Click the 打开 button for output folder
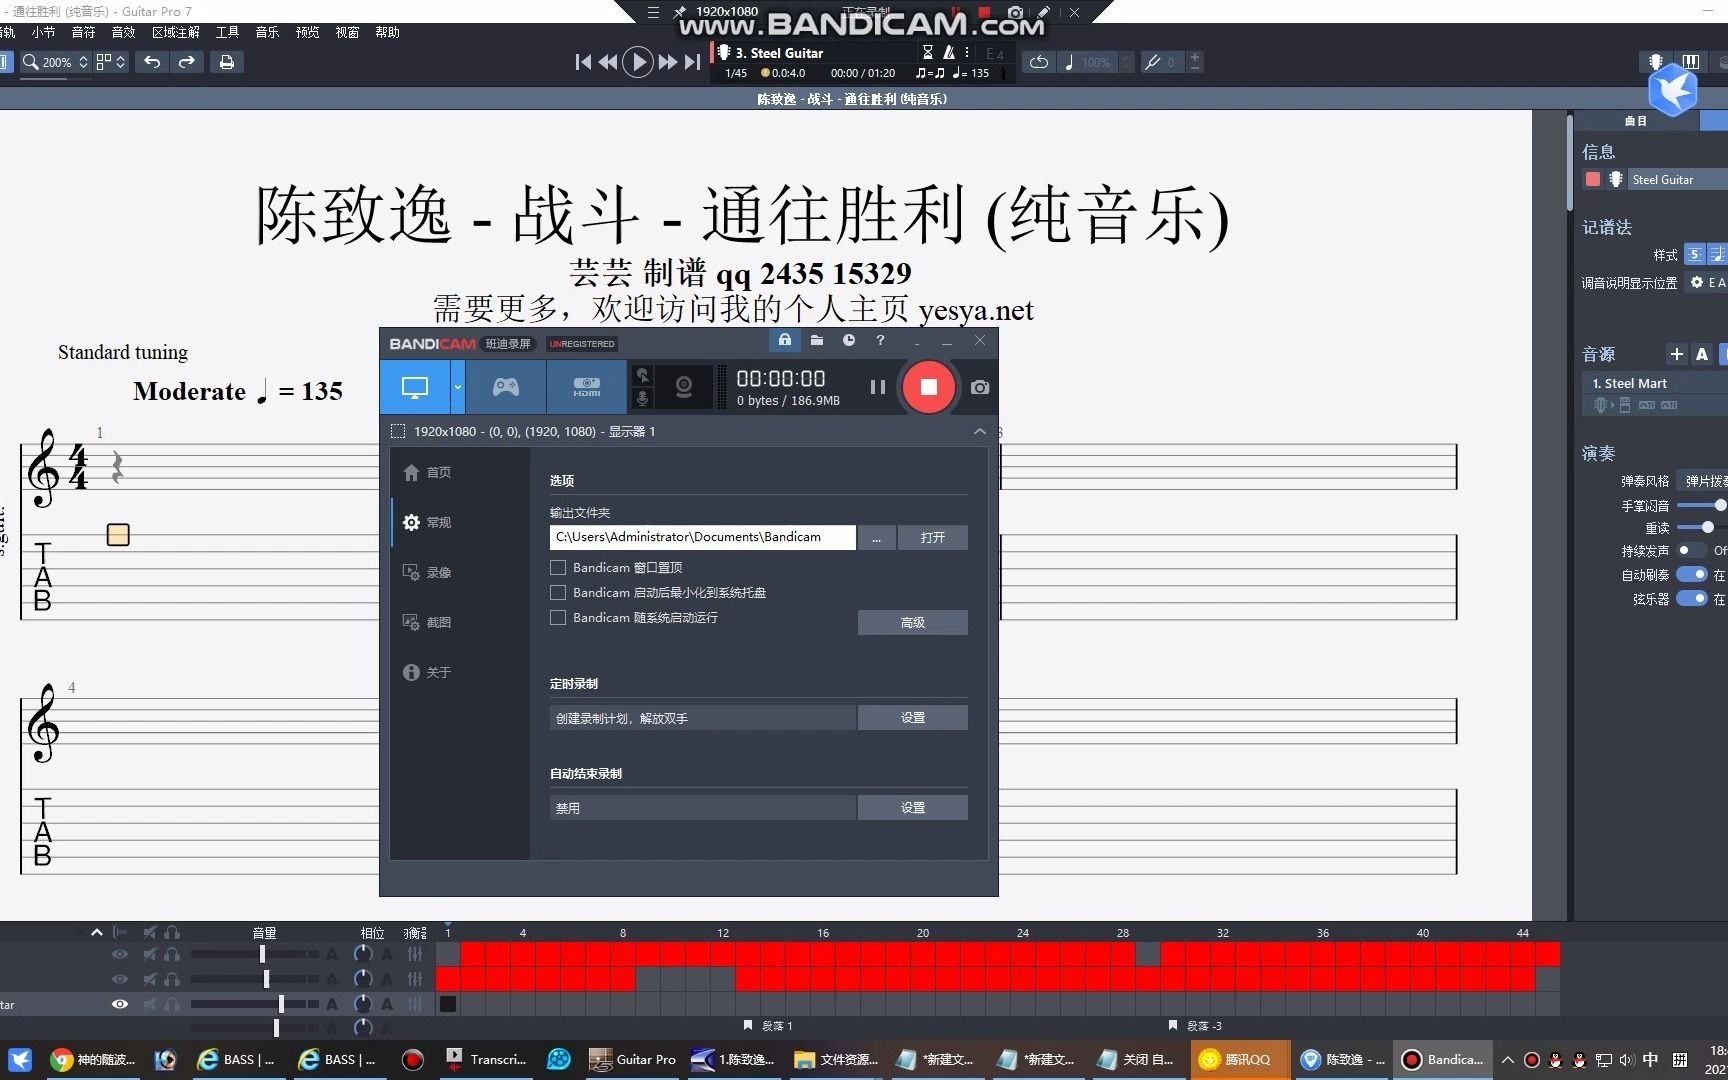 (x=932, y=537)
